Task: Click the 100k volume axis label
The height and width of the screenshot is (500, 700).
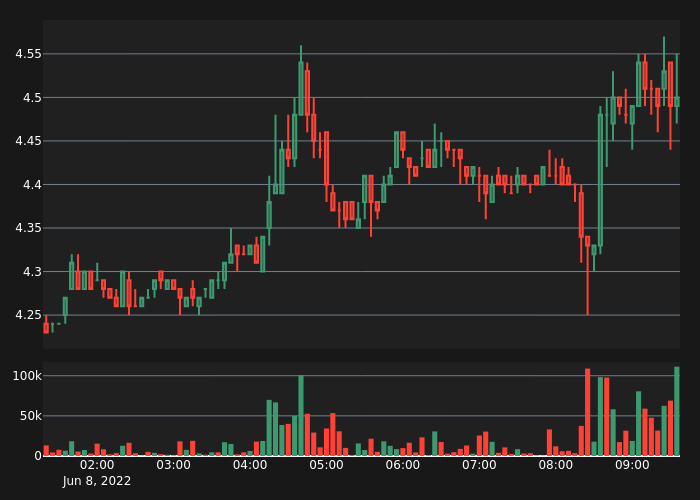Action: [x=27, y=376]
